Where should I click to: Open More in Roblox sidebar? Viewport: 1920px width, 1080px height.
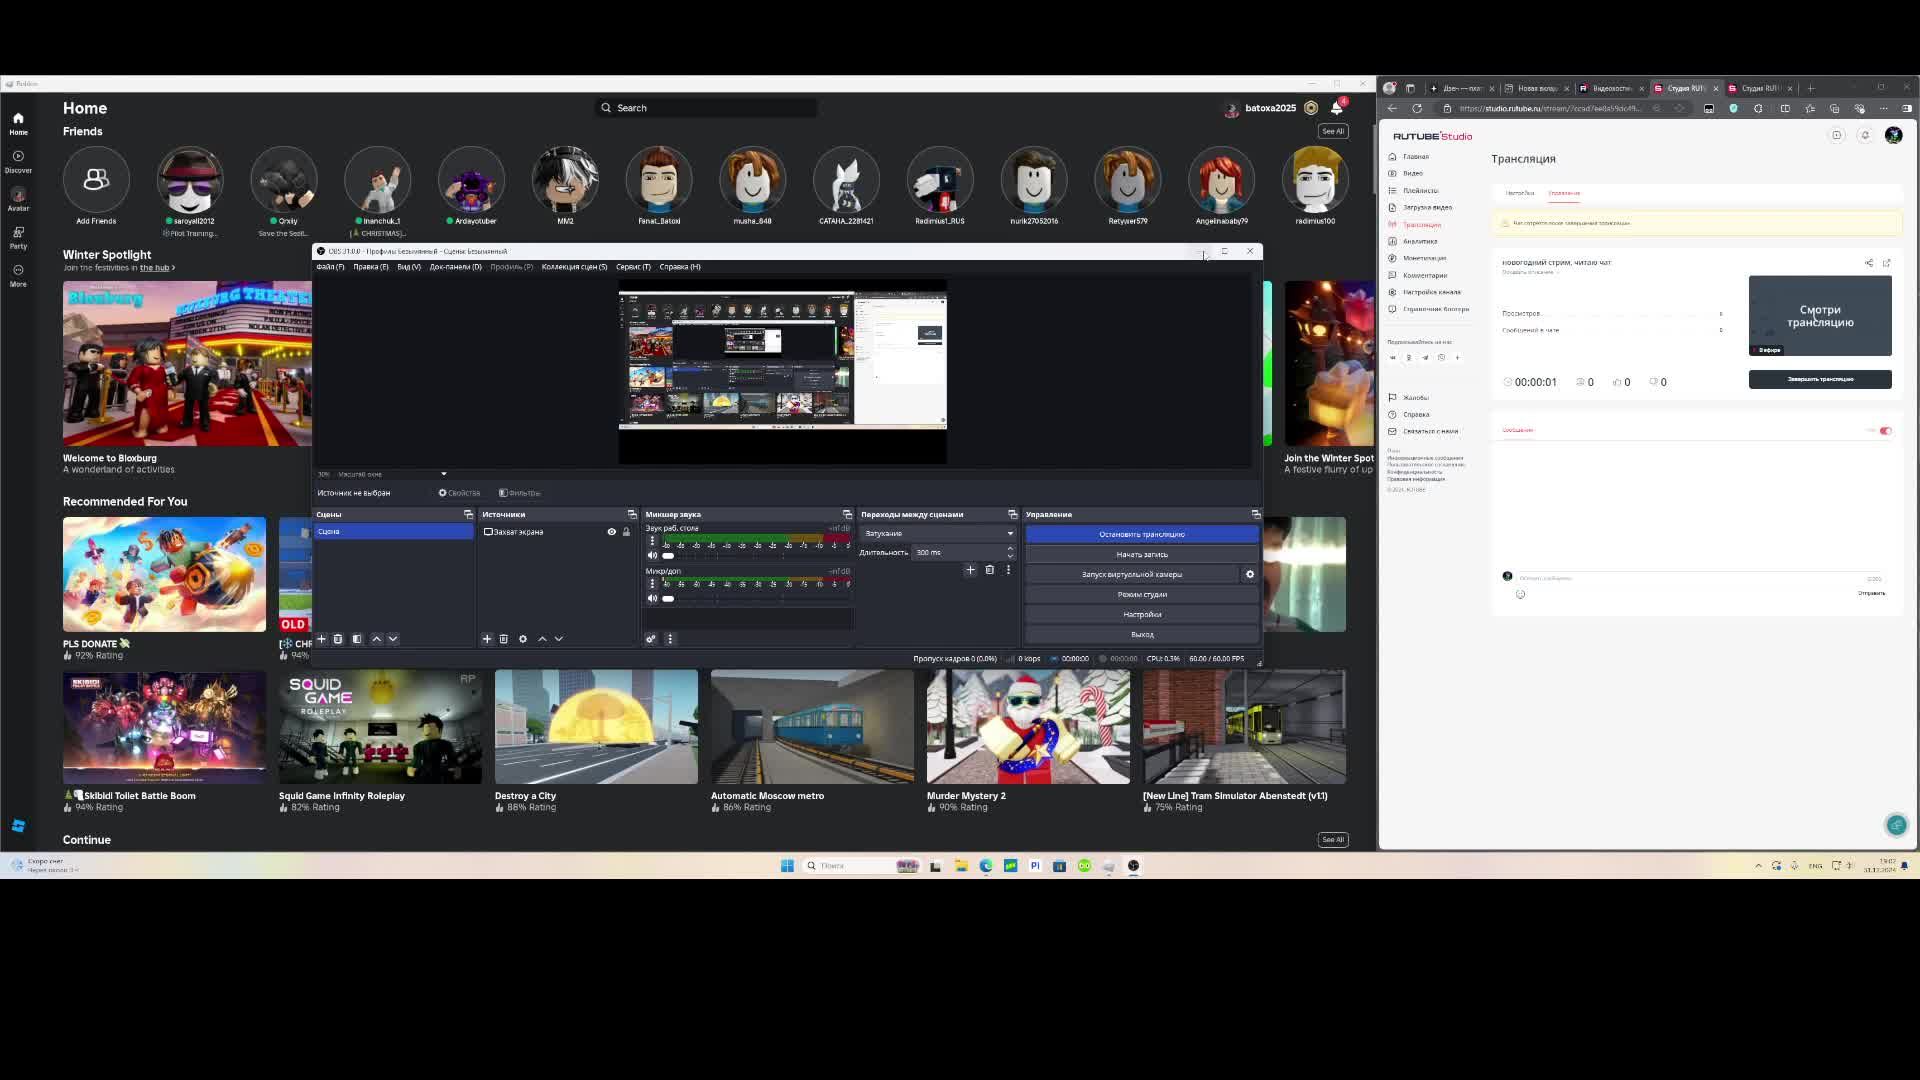pos(18,275)
